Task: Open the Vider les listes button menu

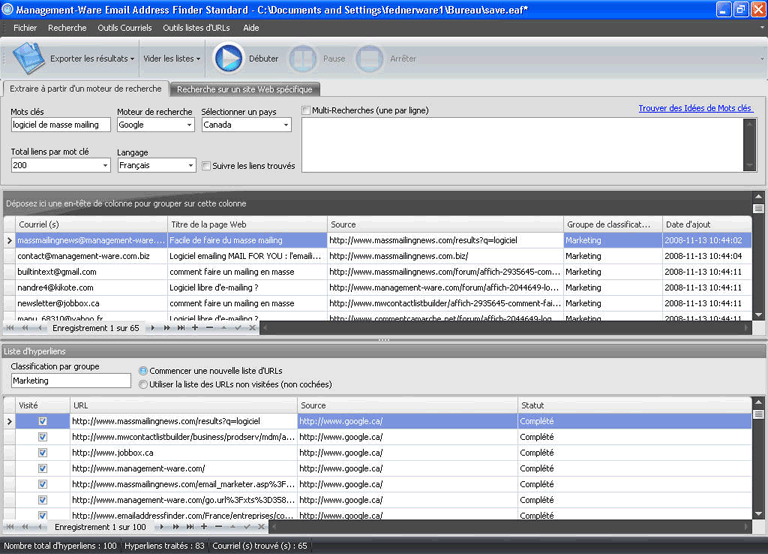Action: point(172,59)
